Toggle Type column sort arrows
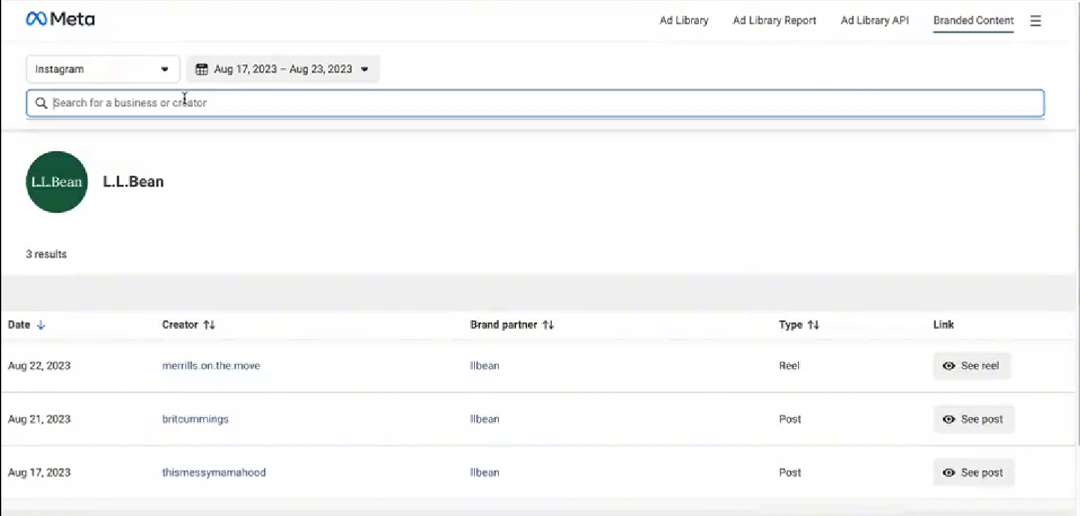 click(813, 325)
